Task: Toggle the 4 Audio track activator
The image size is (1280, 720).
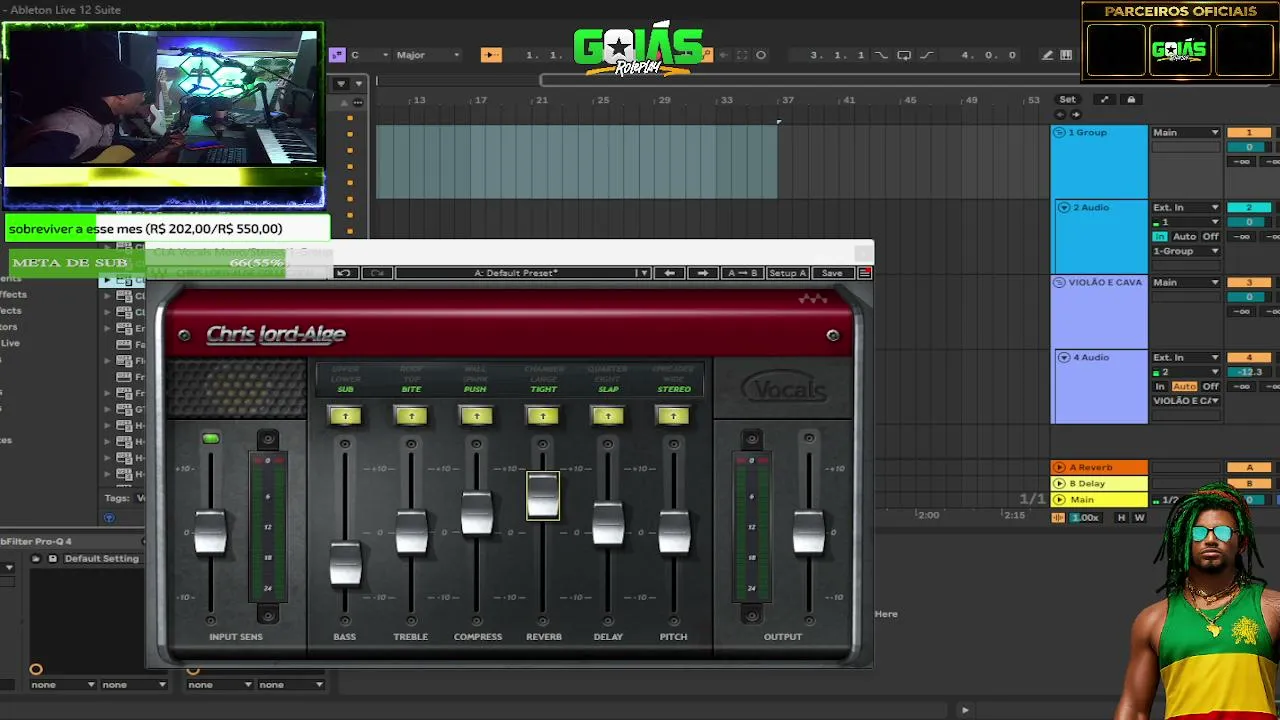Action: click(1249, 358)
